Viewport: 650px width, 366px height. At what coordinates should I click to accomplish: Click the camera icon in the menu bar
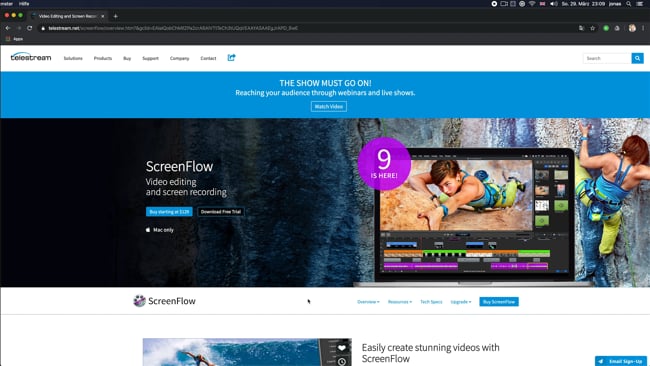point(504,4)
